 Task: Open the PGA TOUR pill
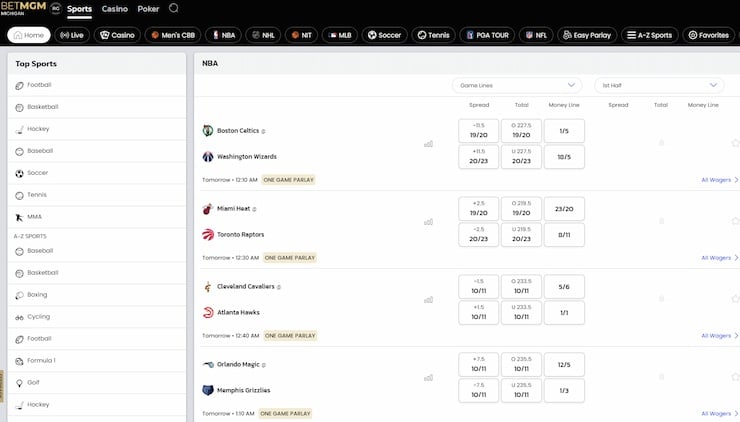click(x=488, y=35)
